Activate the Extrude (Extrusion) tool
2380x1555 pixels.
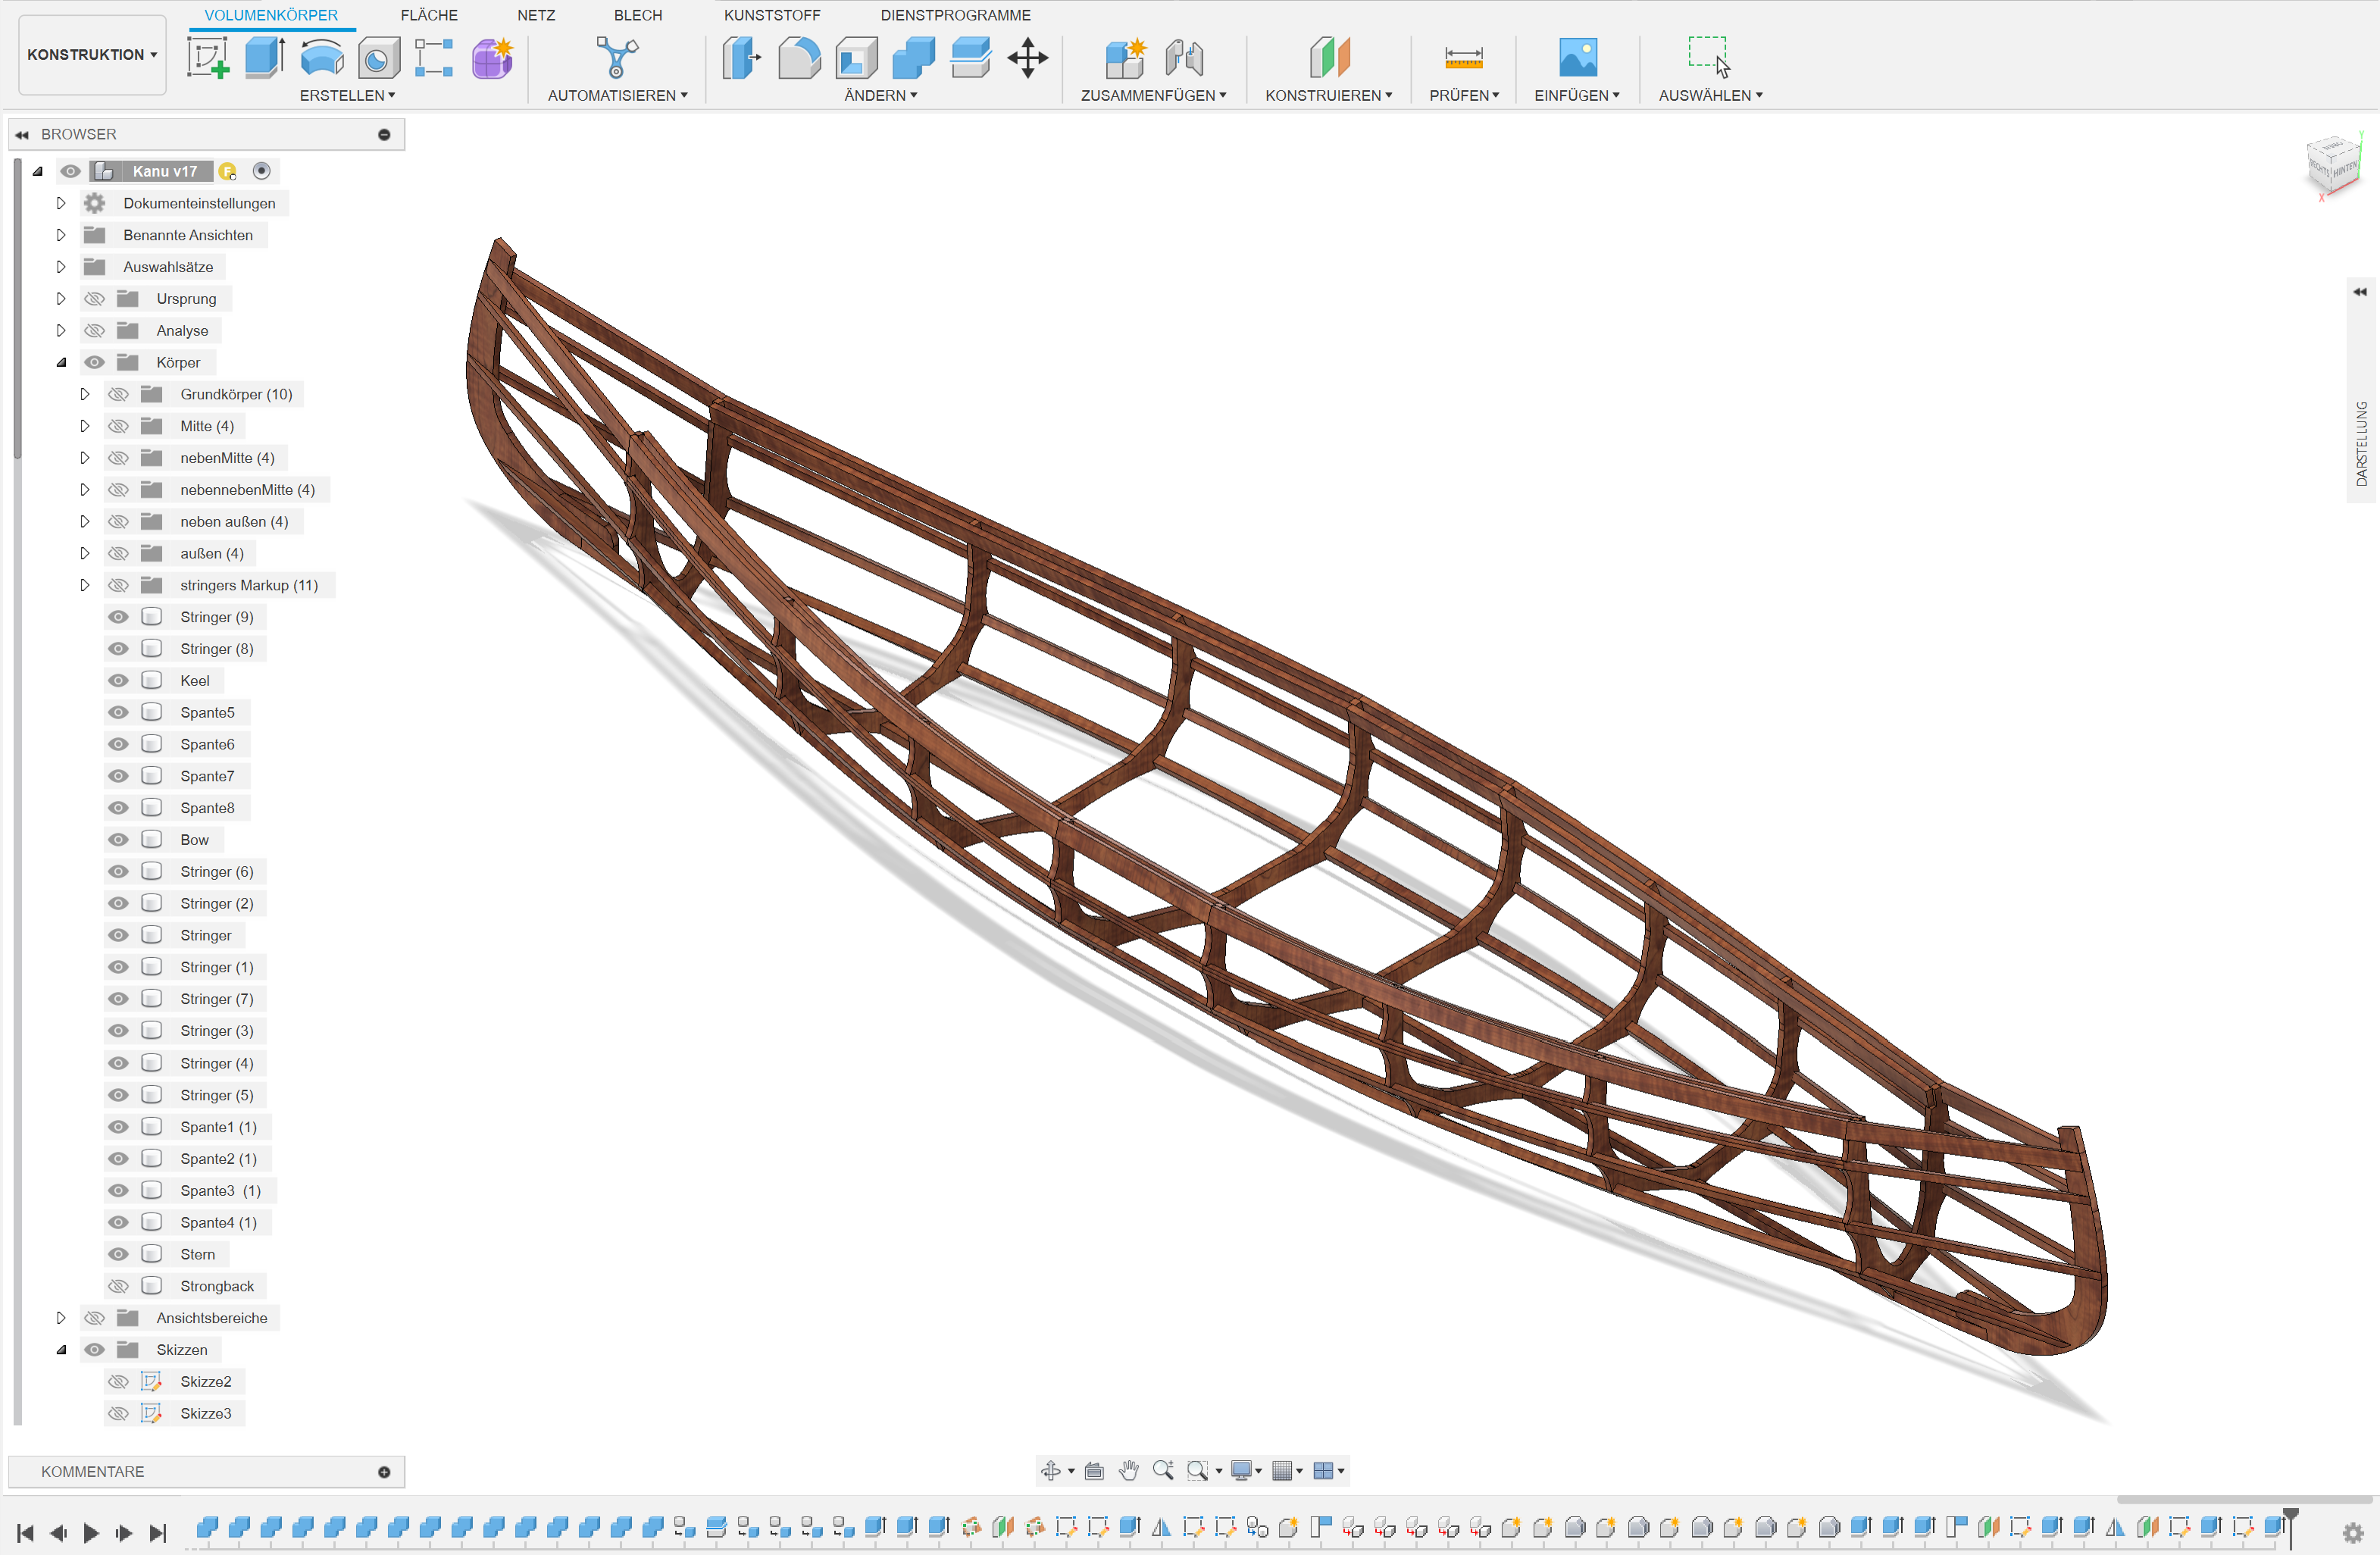[264, 58]
